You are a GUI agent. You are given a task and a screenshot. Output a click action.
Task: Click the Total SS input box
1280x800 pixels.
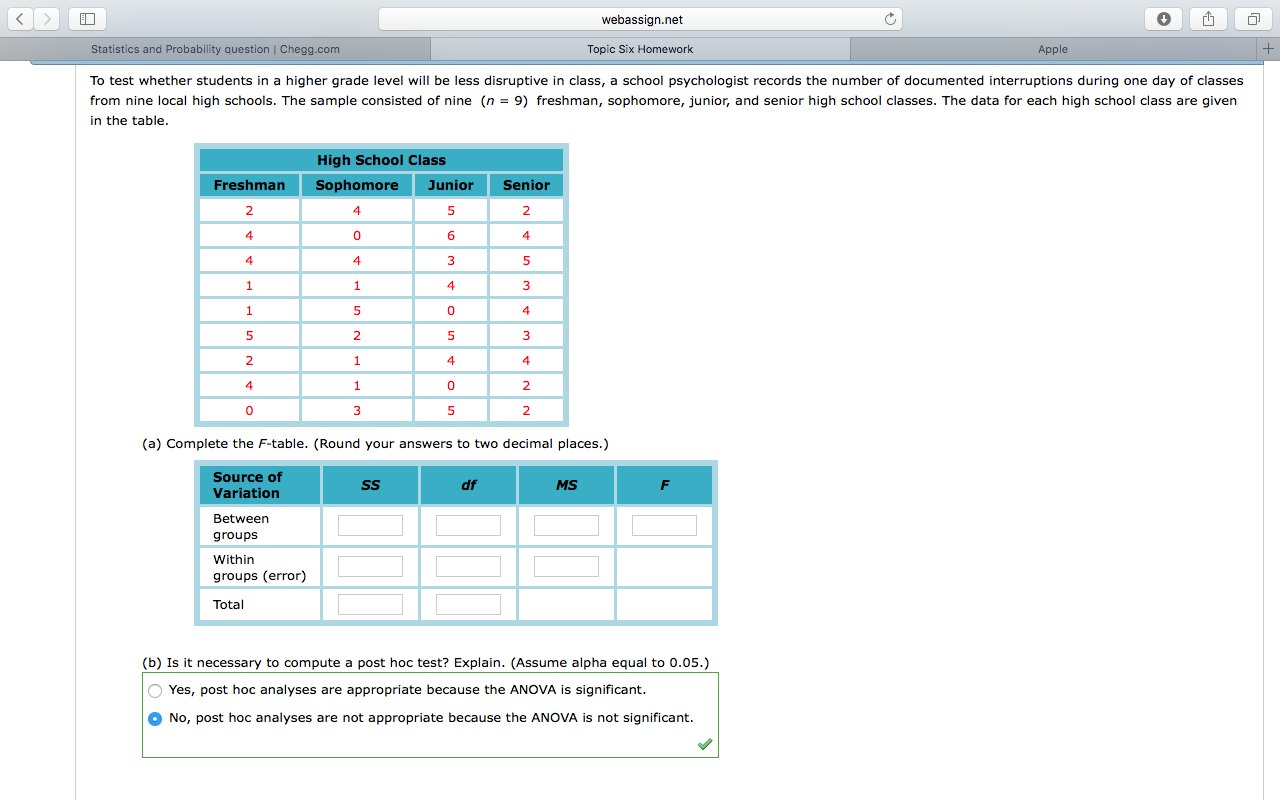click(x=370, y=604)
